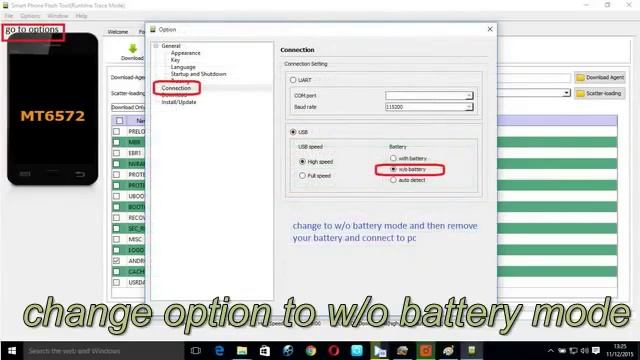Image resolution: width=640 pixels, height=360 pixels.
Task: Open the Window menu
Action: pos(58,16)
